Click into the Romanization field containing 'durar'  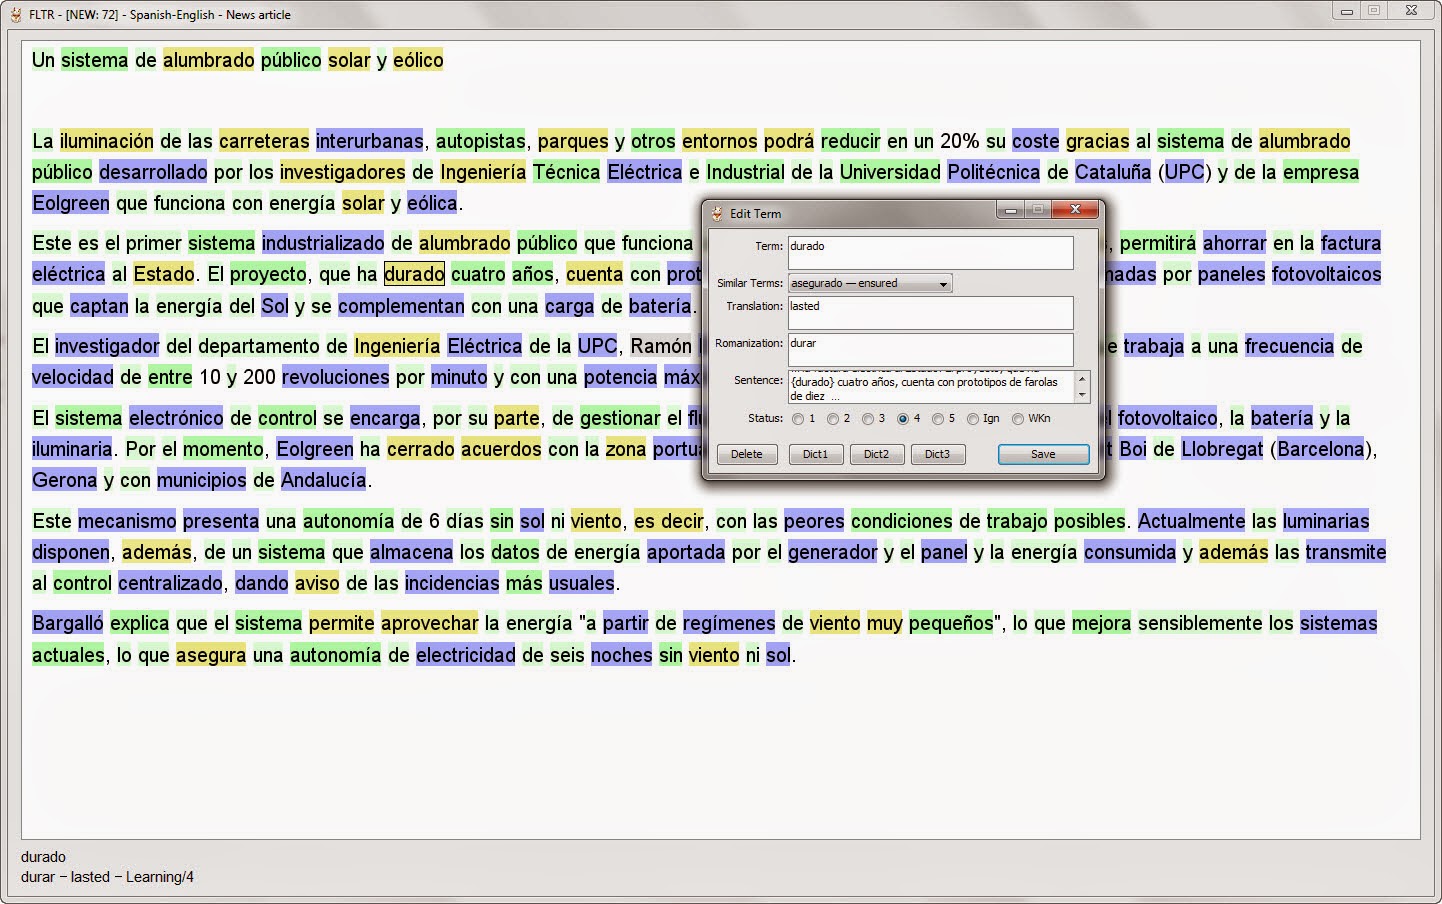tap(930, 350)
